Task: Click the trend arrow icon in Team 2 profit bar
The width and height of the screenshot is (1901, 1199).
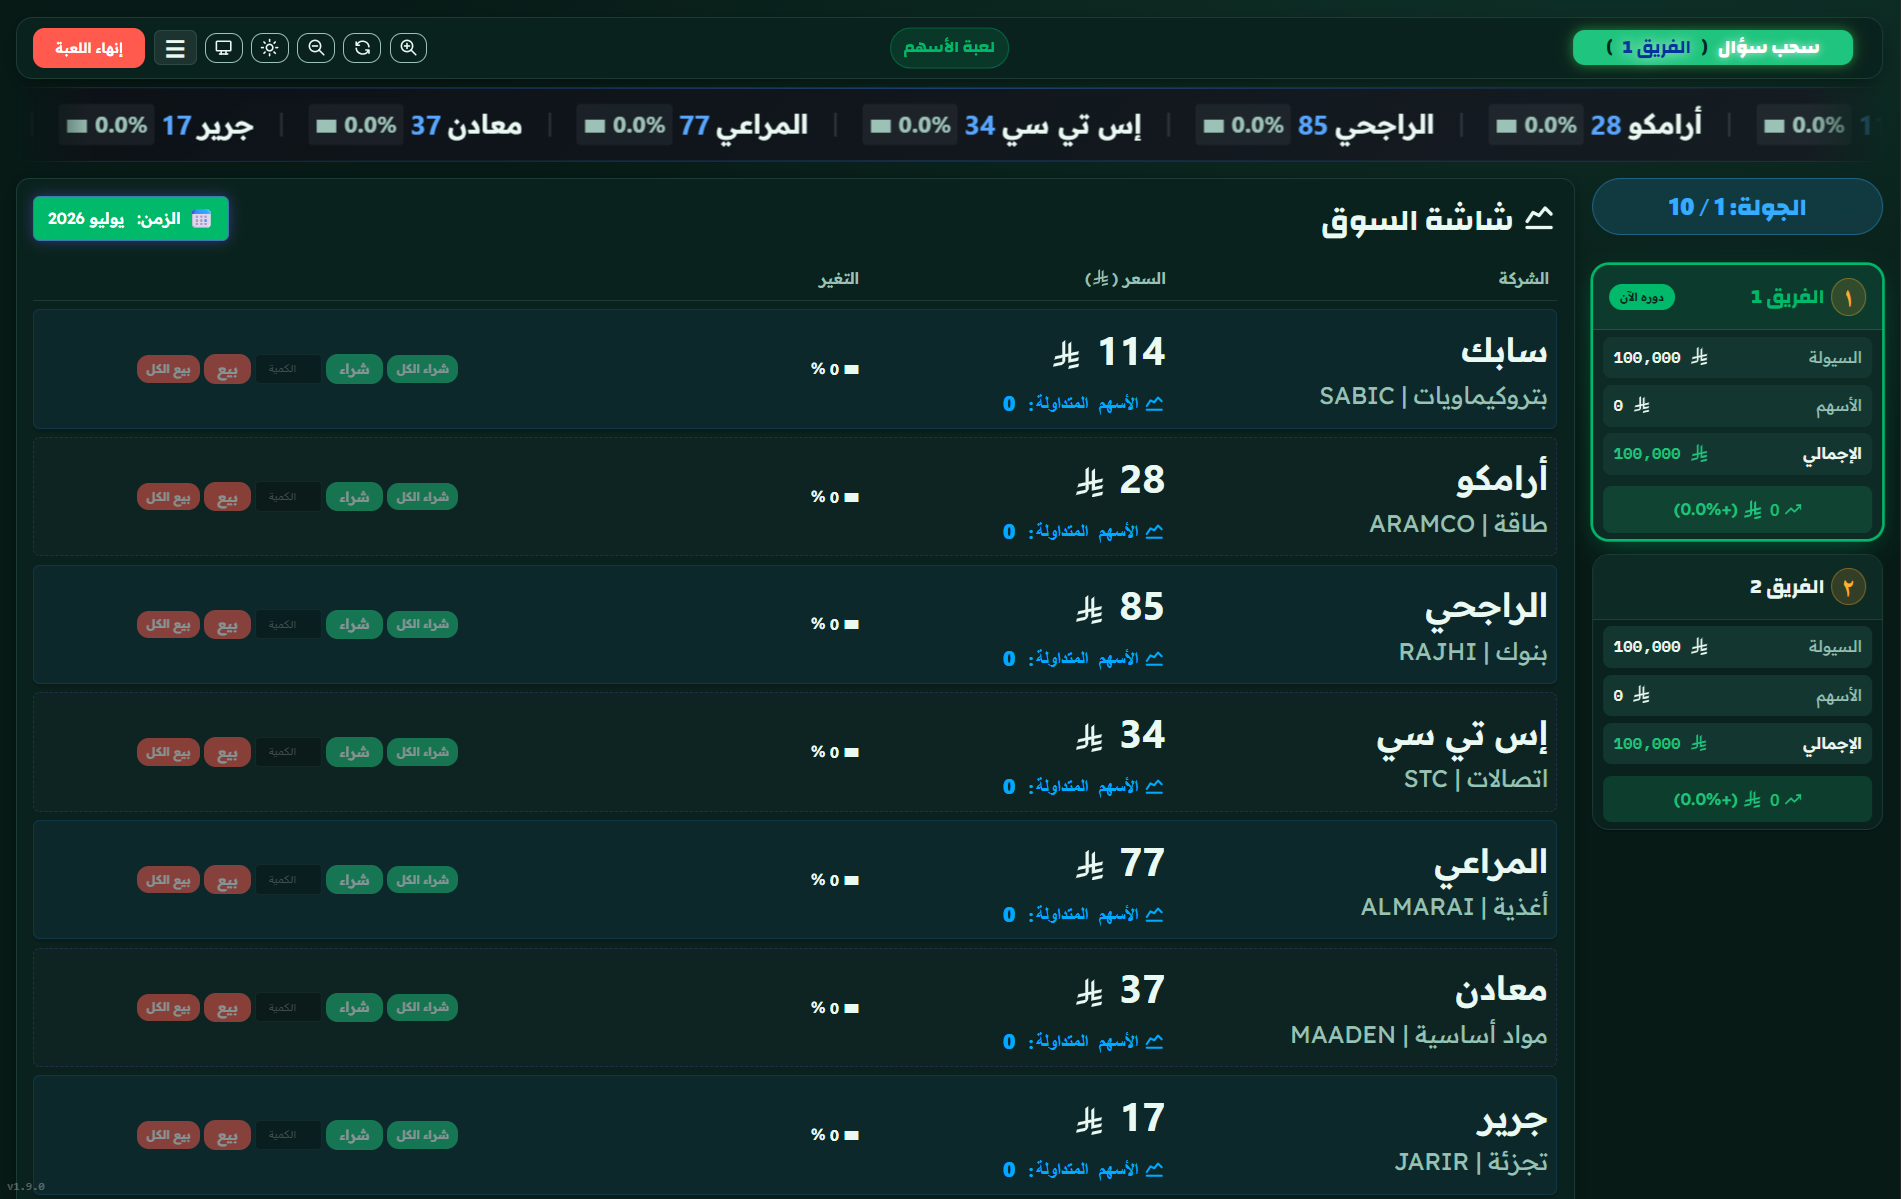Action: point(1793,800)
